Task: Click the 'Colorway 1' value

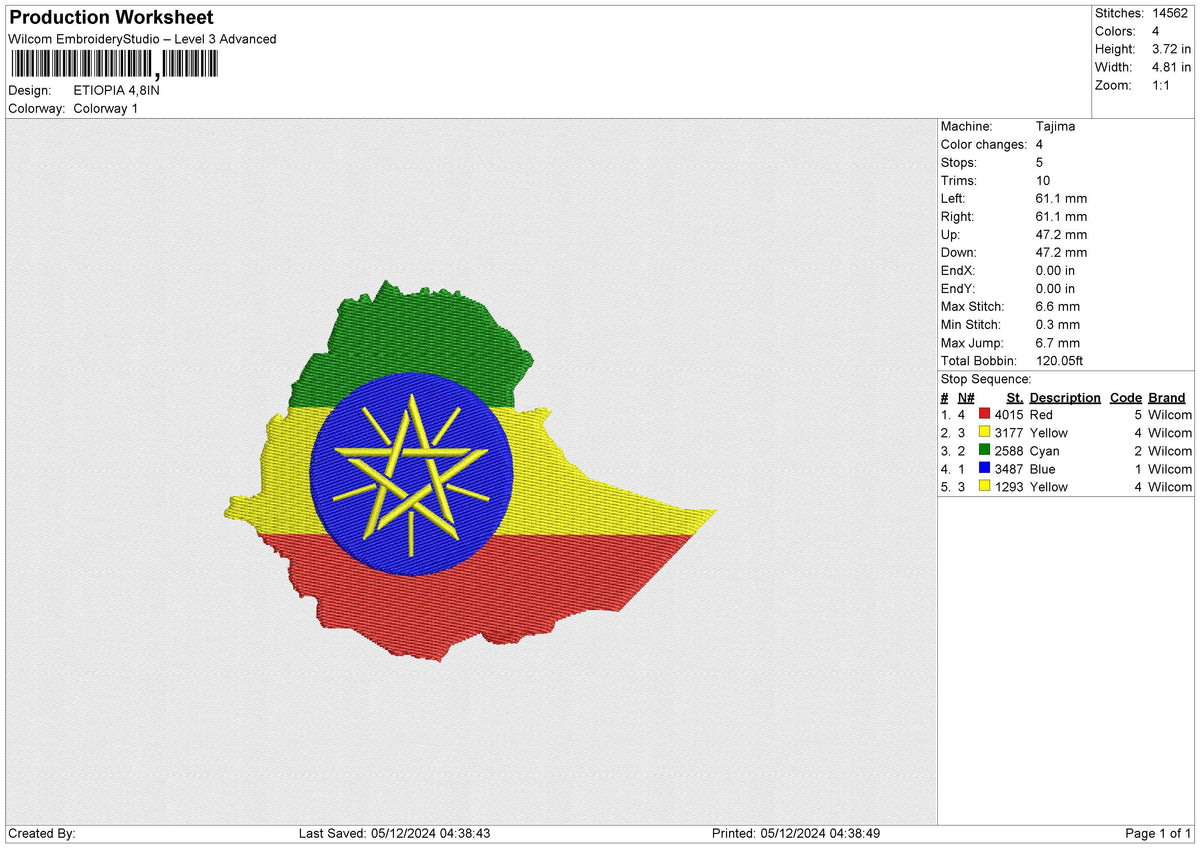Action: [106, 108]
